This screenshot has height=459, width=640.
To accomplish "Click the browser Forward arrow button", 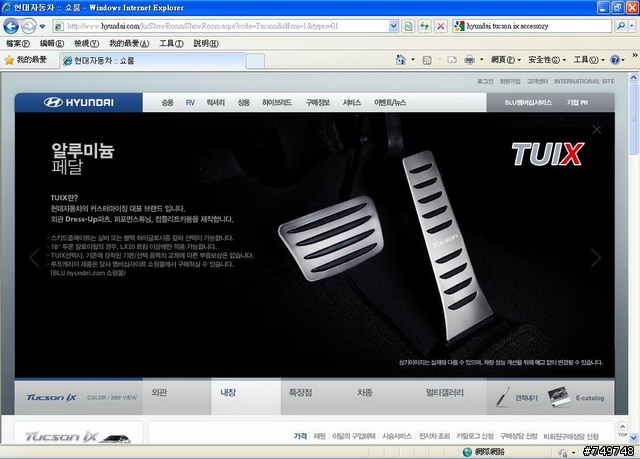I will point(28,27).
